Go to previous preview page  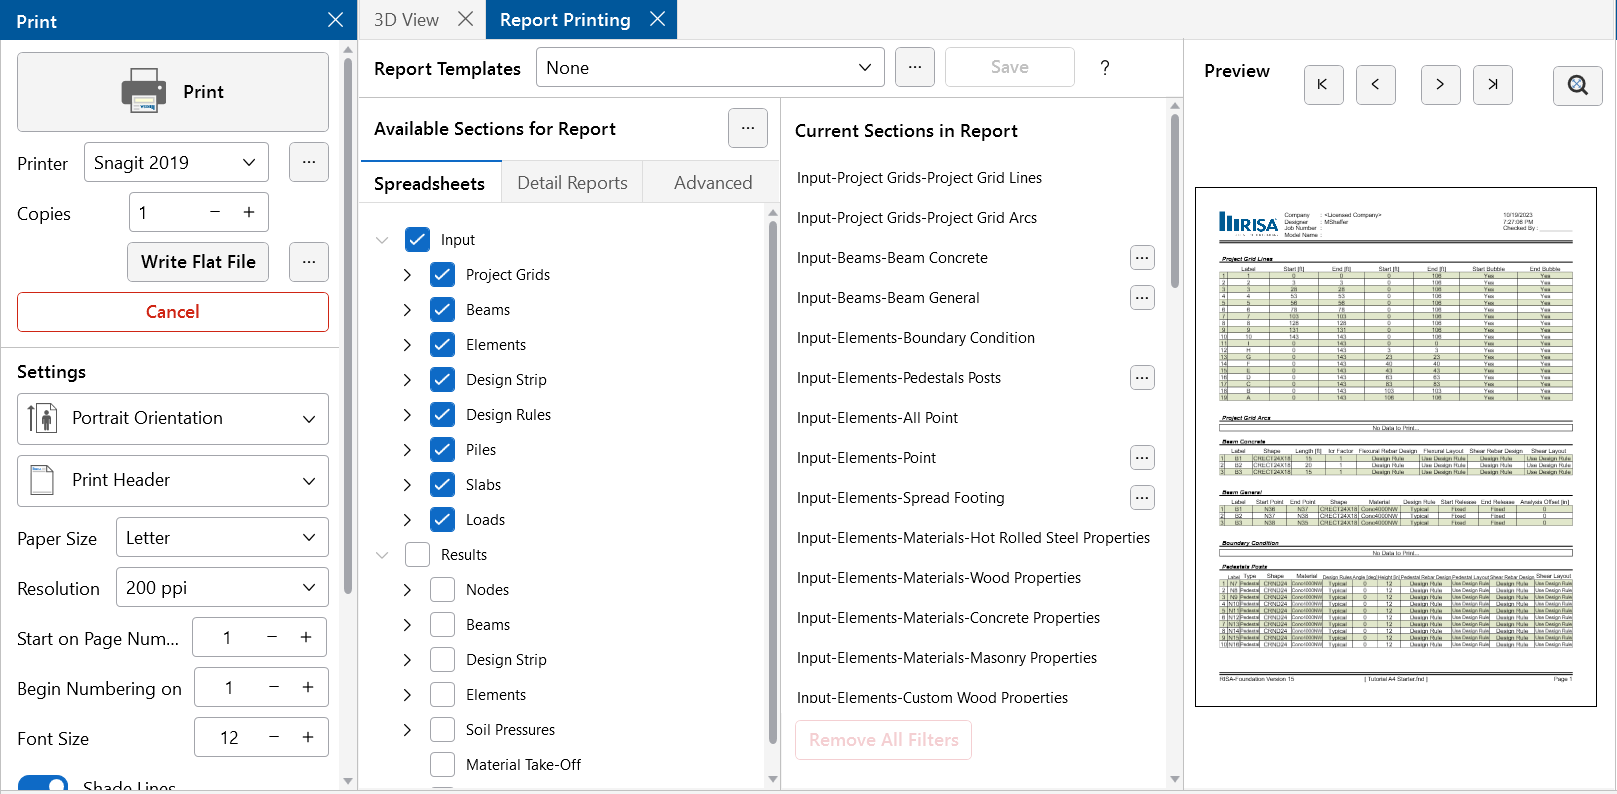pyautogui.click(x=1375, y=85)
